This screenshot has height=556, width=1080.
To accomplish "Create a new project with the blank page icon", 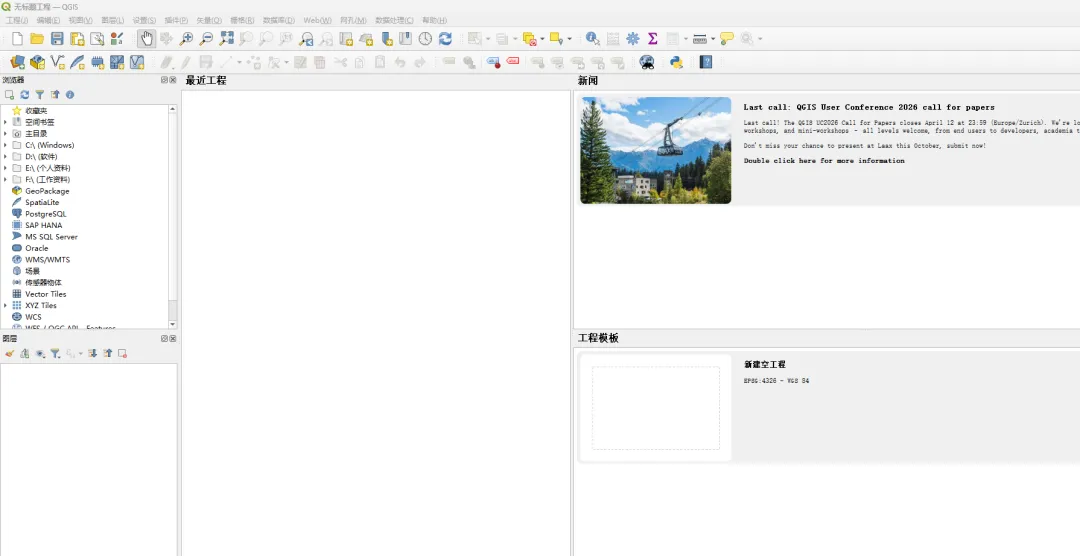I will coord(17,39).
